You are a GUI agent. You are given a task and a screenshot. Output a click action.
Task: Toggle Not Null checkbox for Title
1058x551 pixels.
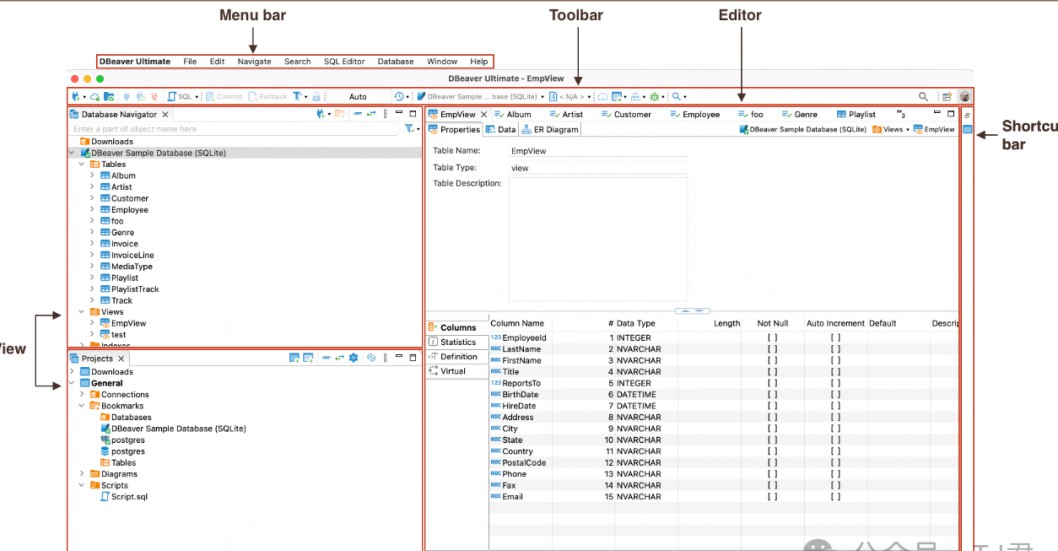pos(772,372)
